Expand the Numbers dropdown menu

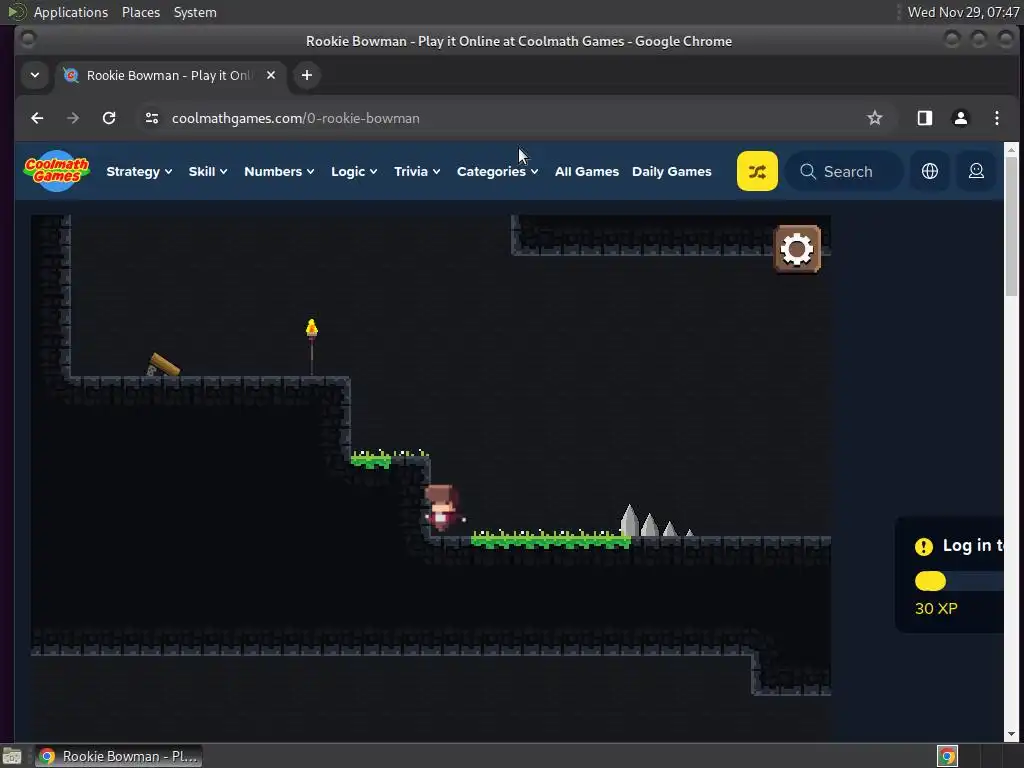click(x=279, y=171)
